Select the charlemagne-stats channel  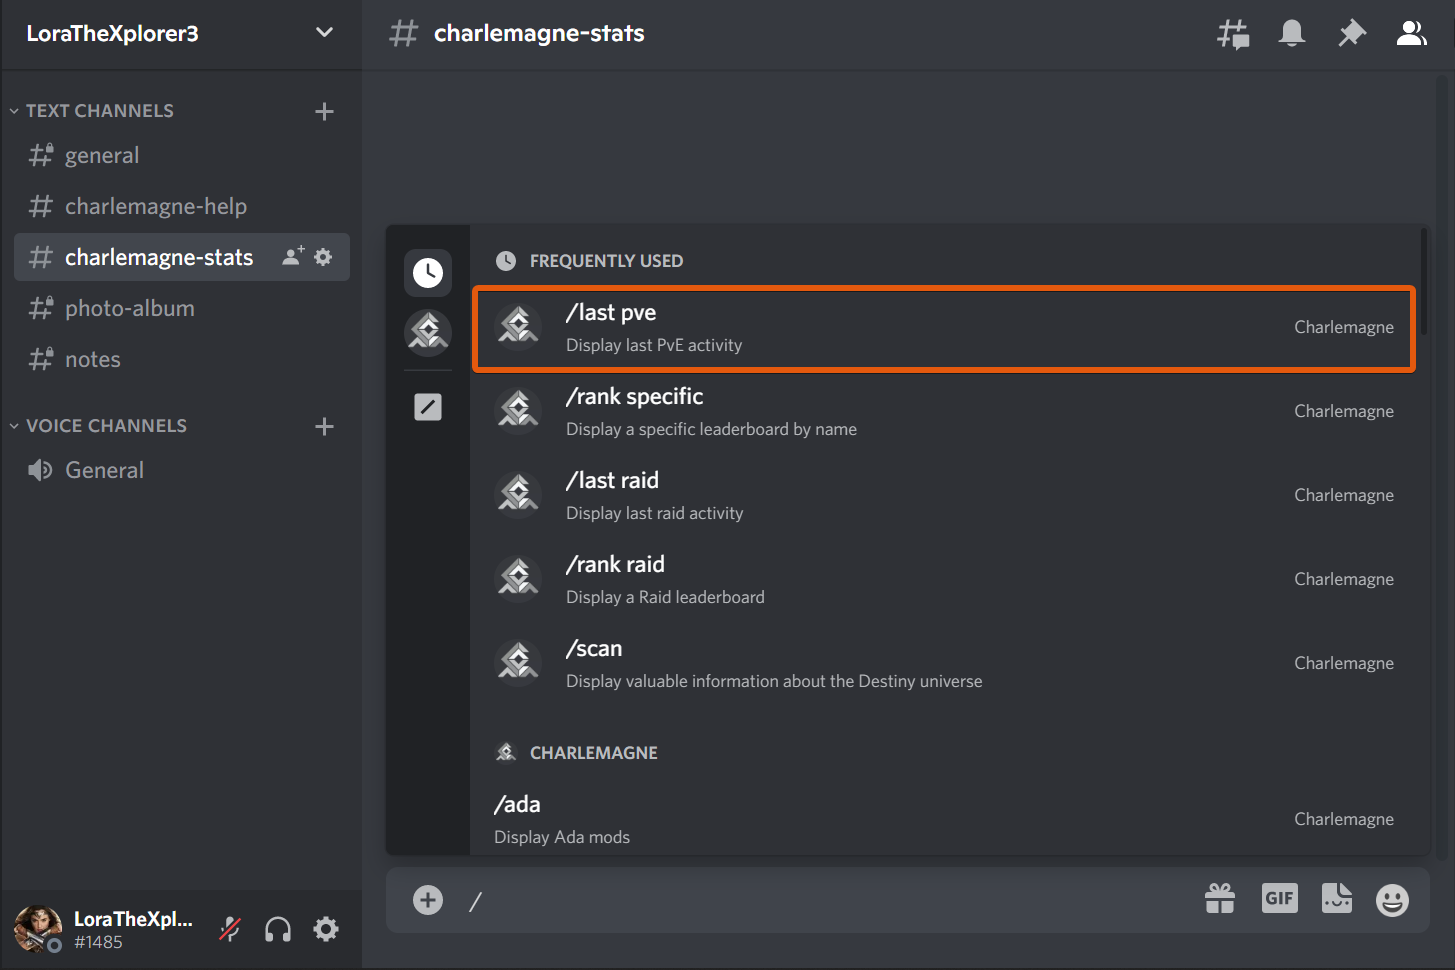(x=182, y=258)
